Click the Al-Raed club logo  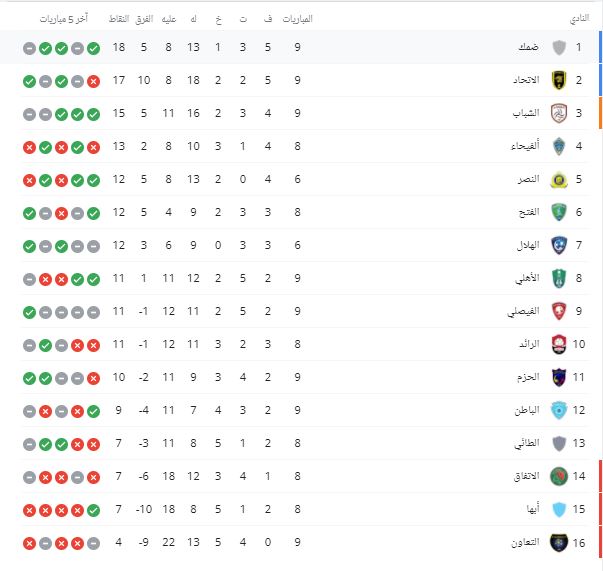[559, 345]
